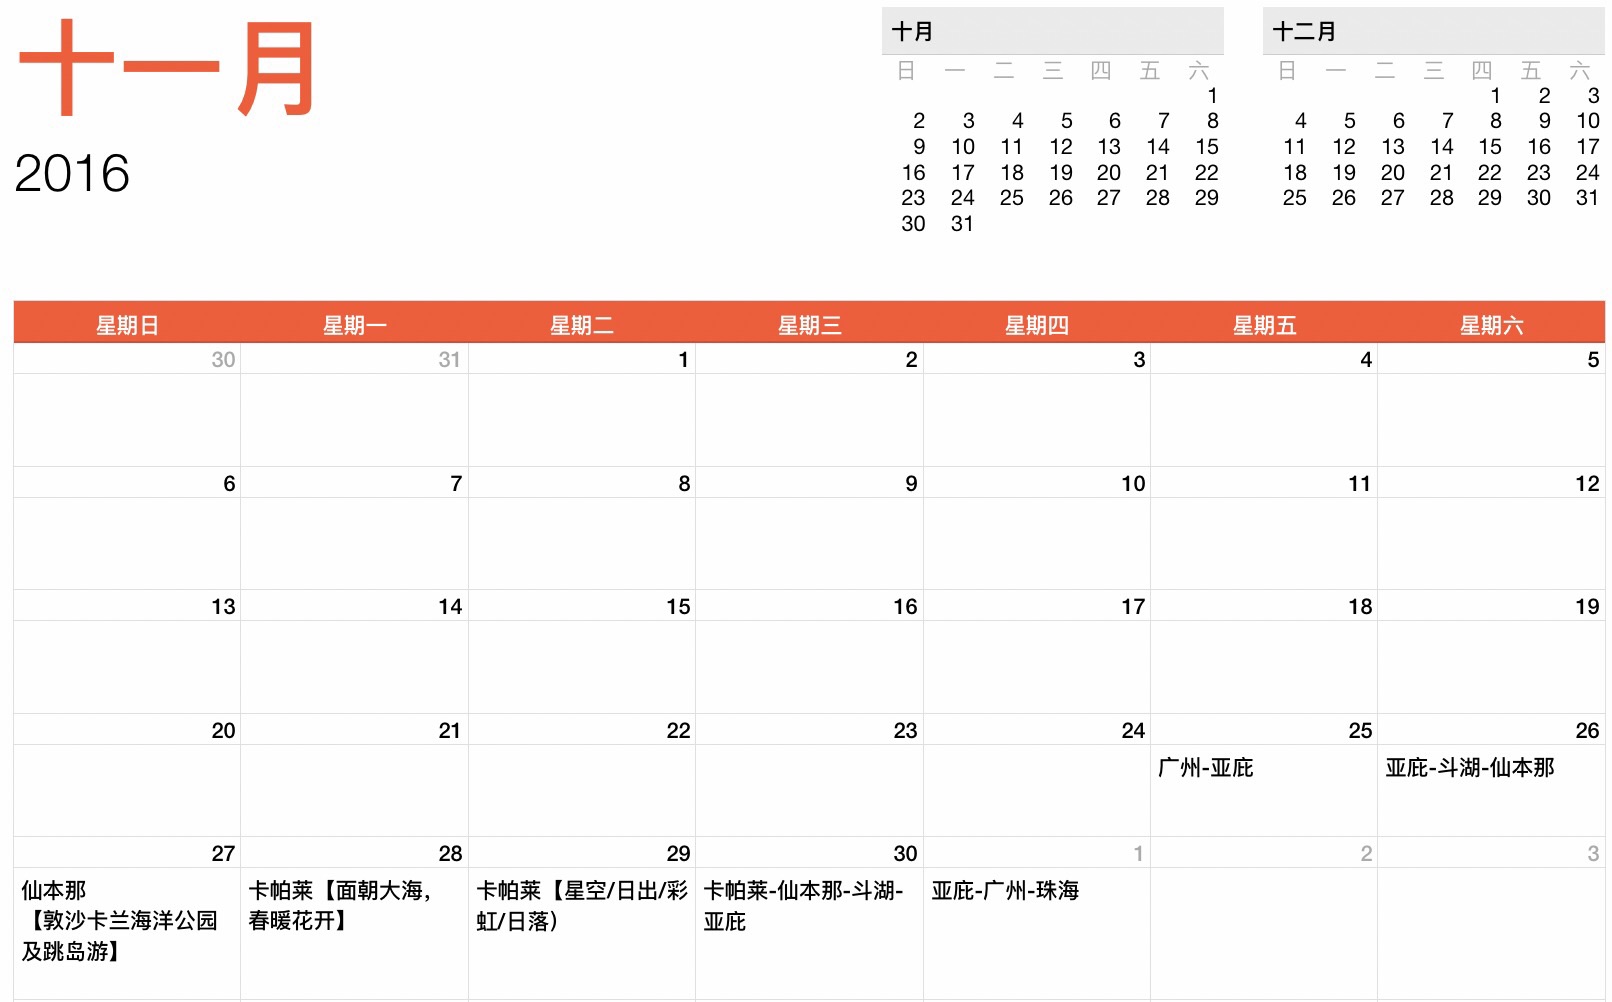Click the "亚庇-斗湖-仙本那" entry on November 26
Screen dimensions: 1612x1002
(x=1469, y=768)
